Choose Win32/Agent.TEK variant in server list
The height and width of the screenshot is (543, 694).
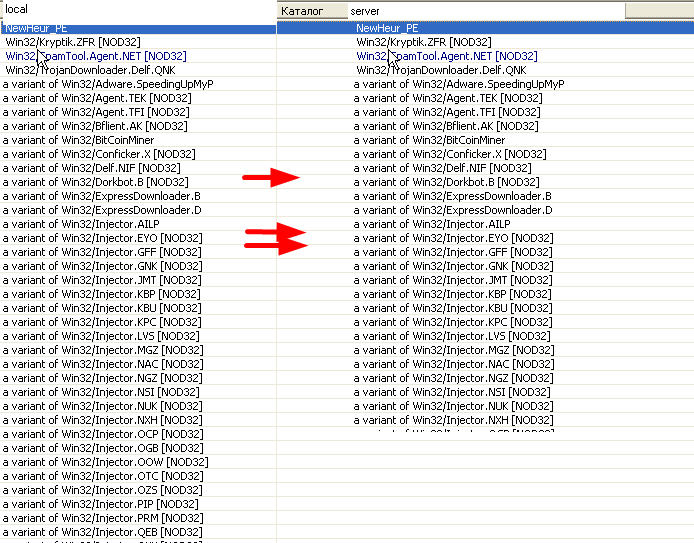coord(448,98)
